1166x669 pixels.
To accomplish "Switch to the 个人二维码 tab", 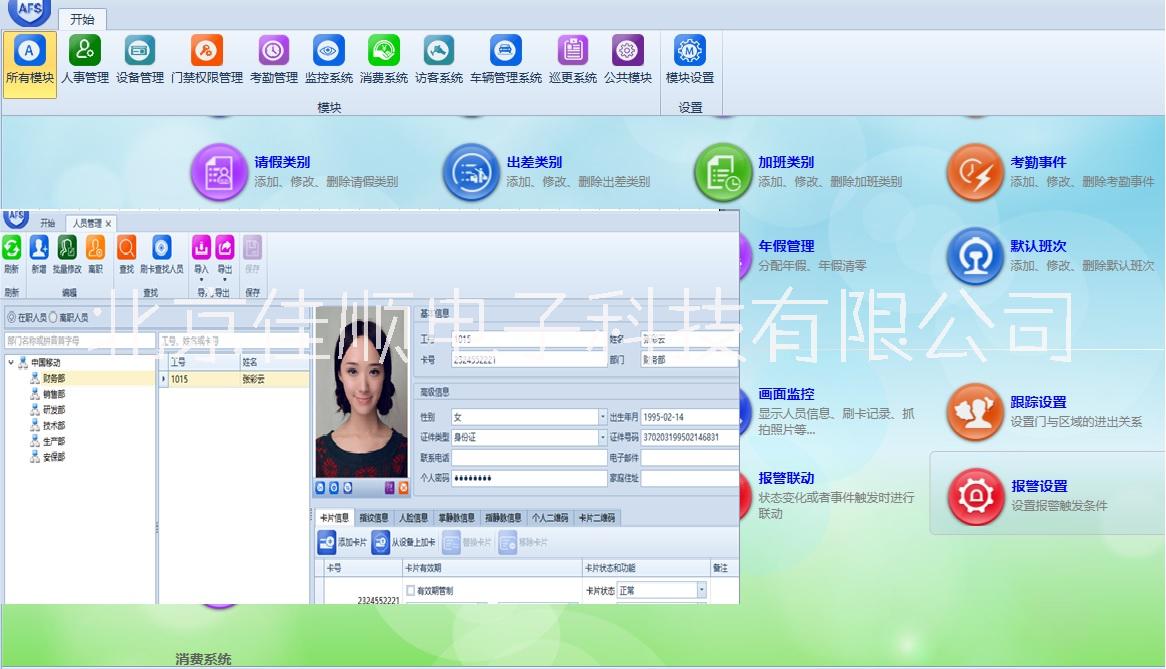I will (549, 518).
